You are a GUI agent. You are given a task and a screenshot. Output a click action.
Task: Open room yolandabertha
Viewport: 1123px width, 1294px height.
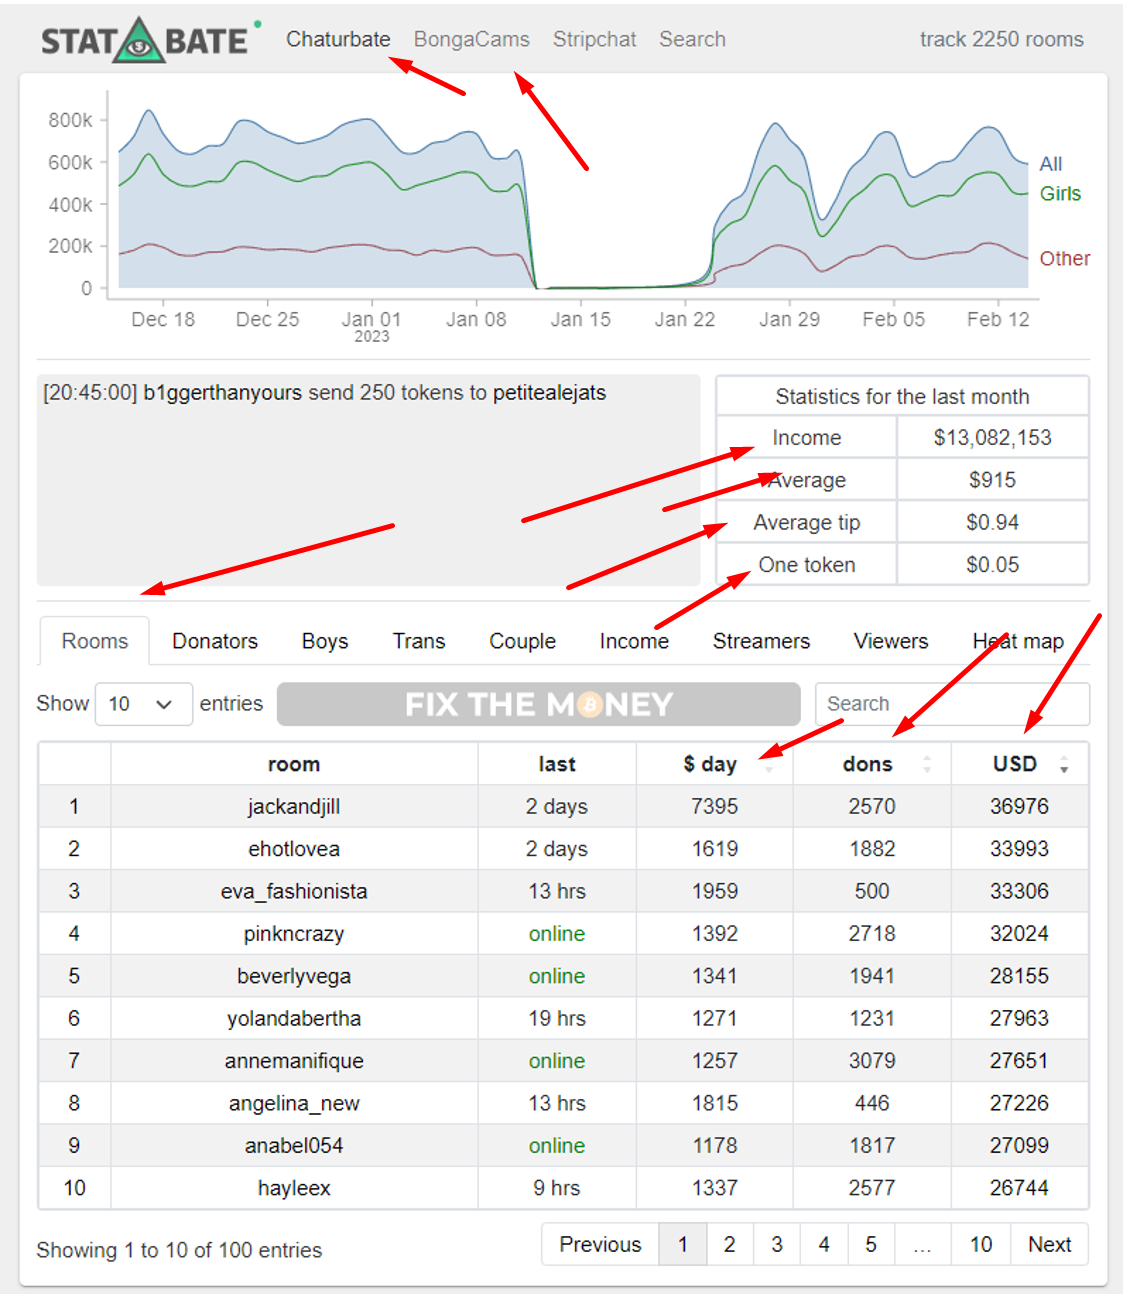point(294,1018)
